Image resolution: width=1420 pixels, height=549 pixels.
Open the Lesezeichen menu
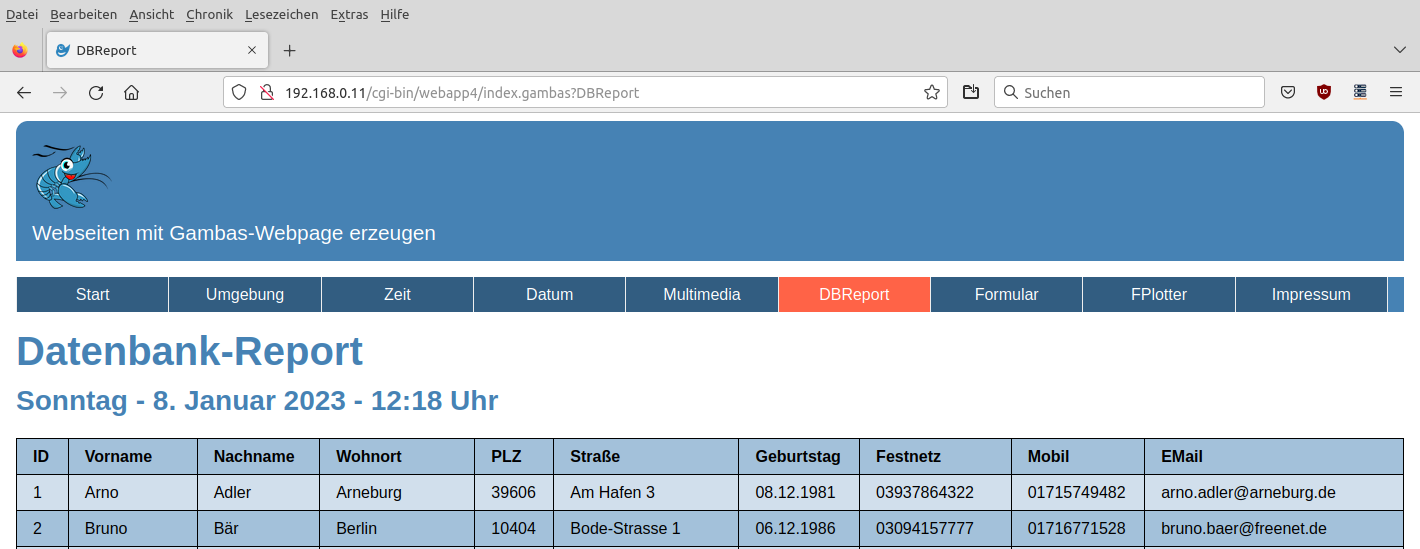(x=281, y=14)
